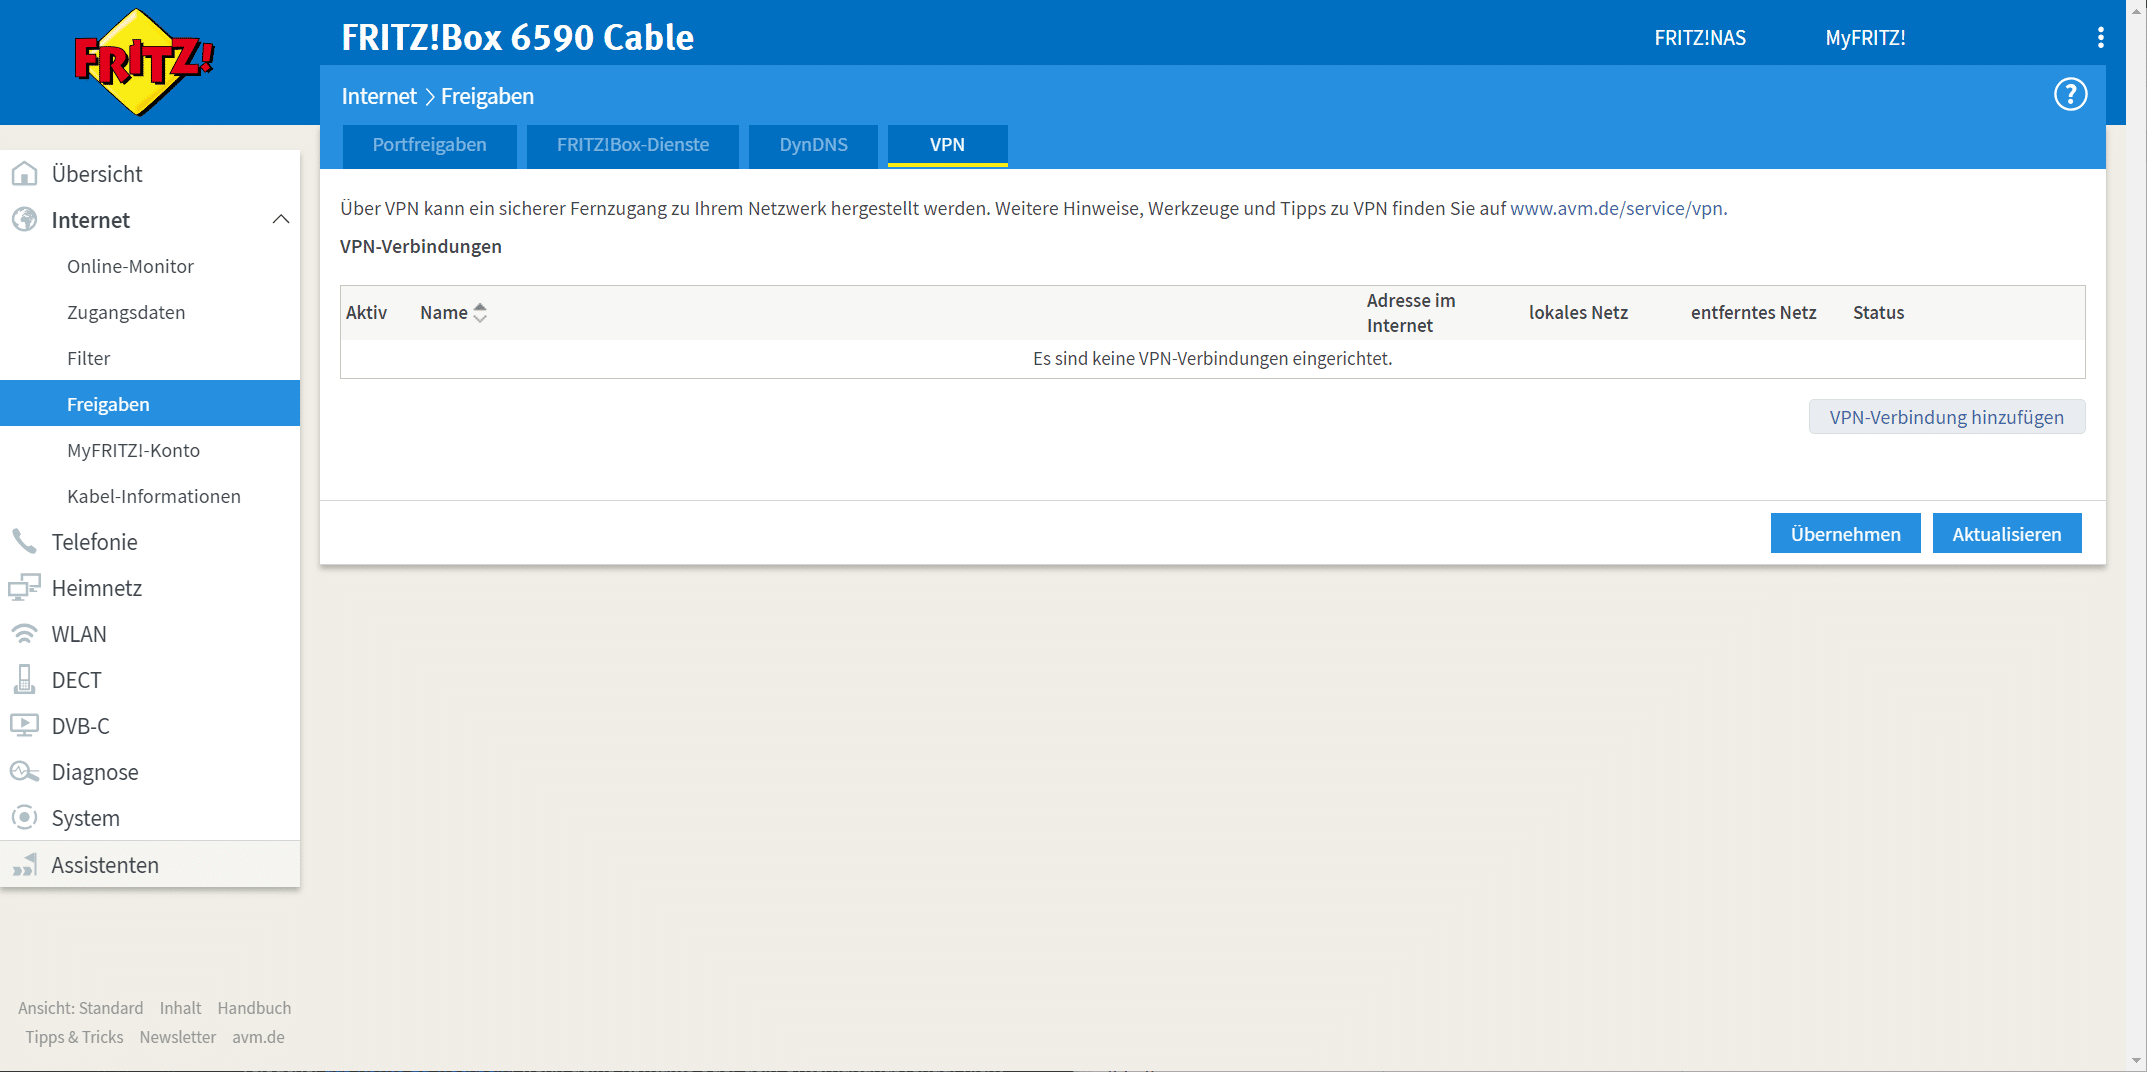Screen dimensions: 2147x1072
Task: Click VPN-Verbindung hinzufügen button
Action: (1946, 417)
